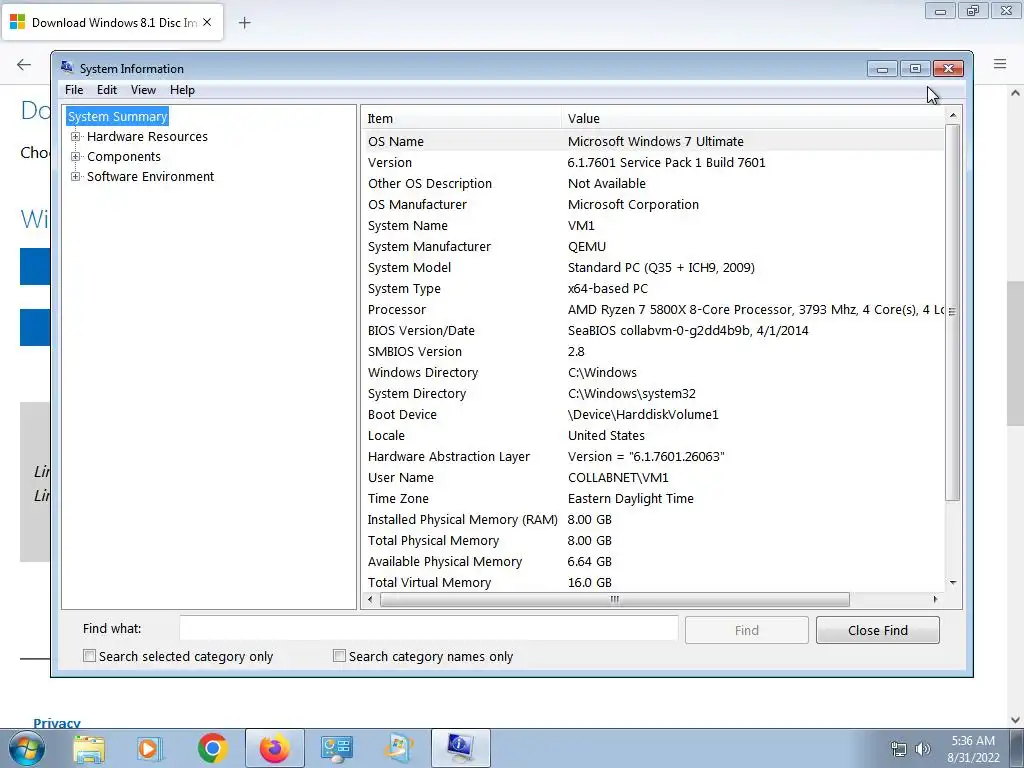This screenshot has width=1024, height=768.
Task: Click the System Information title bar icon
Action: tap(67, 67)
